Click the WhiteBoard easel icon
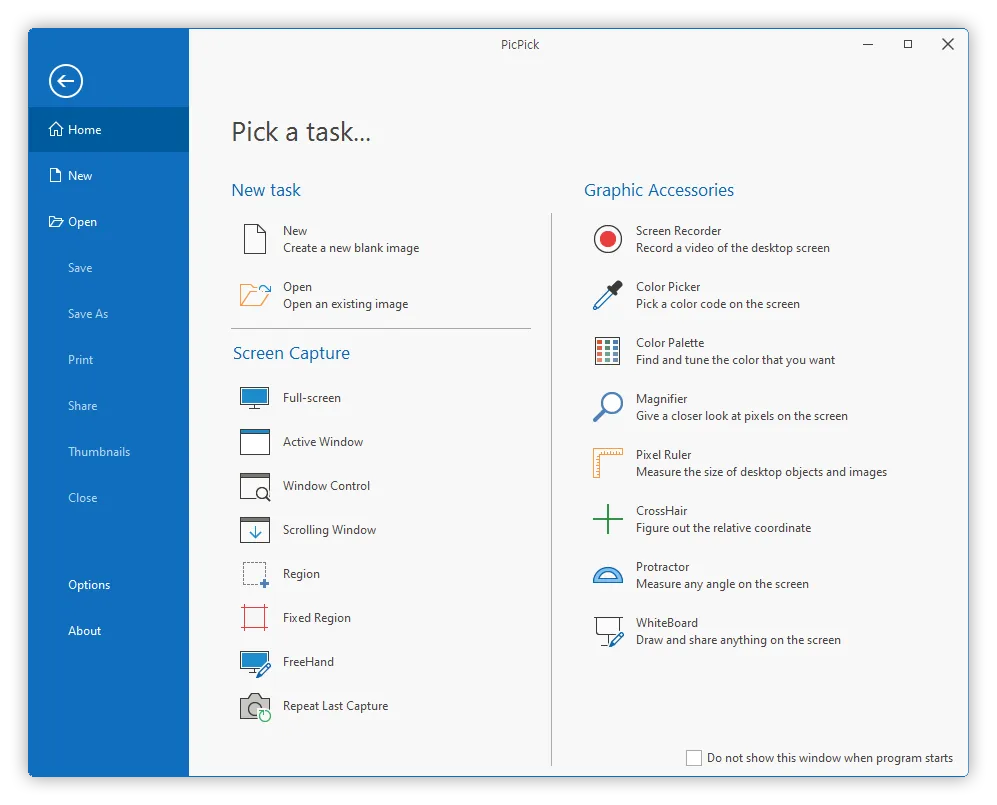997x805 pixels. pos(609,631)
